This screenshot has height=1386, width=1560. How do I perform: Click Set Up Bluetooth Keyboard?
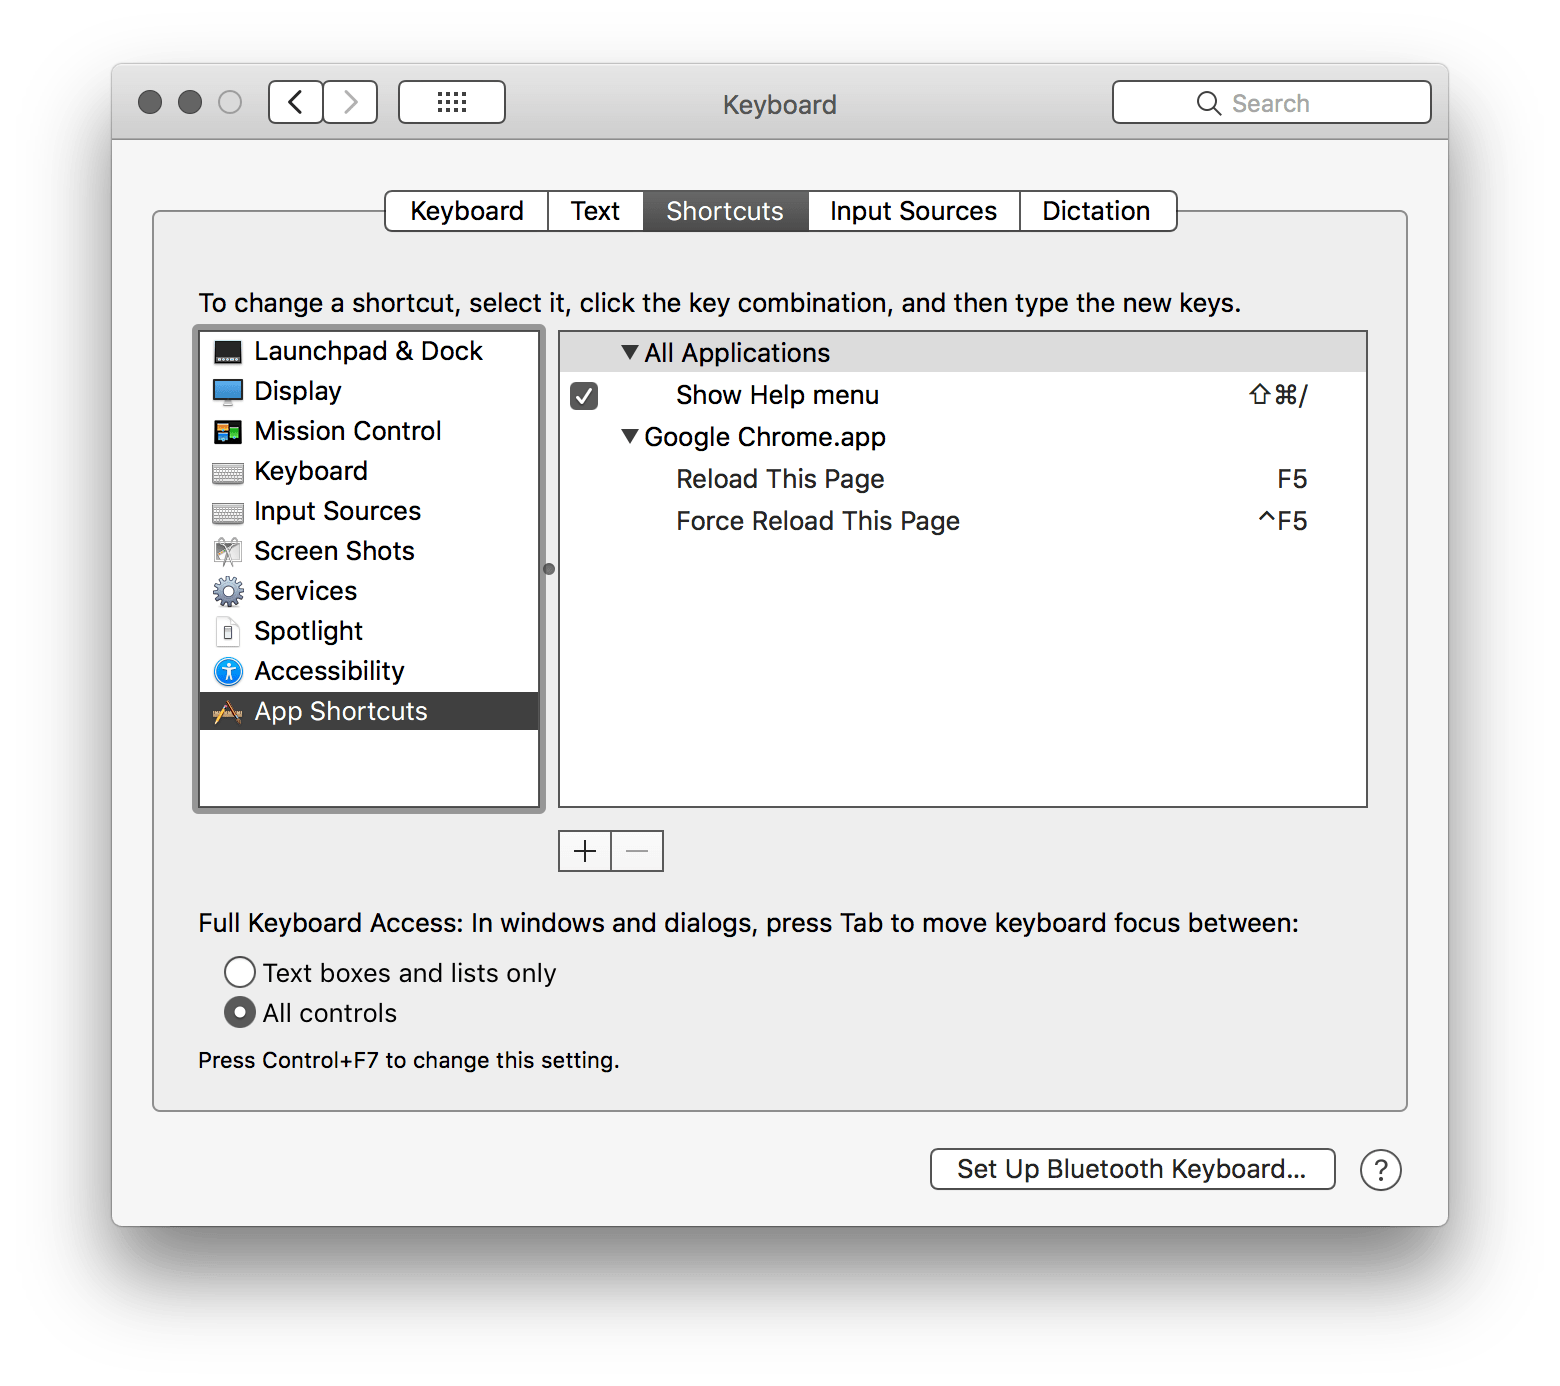tap(1131, 1169)
